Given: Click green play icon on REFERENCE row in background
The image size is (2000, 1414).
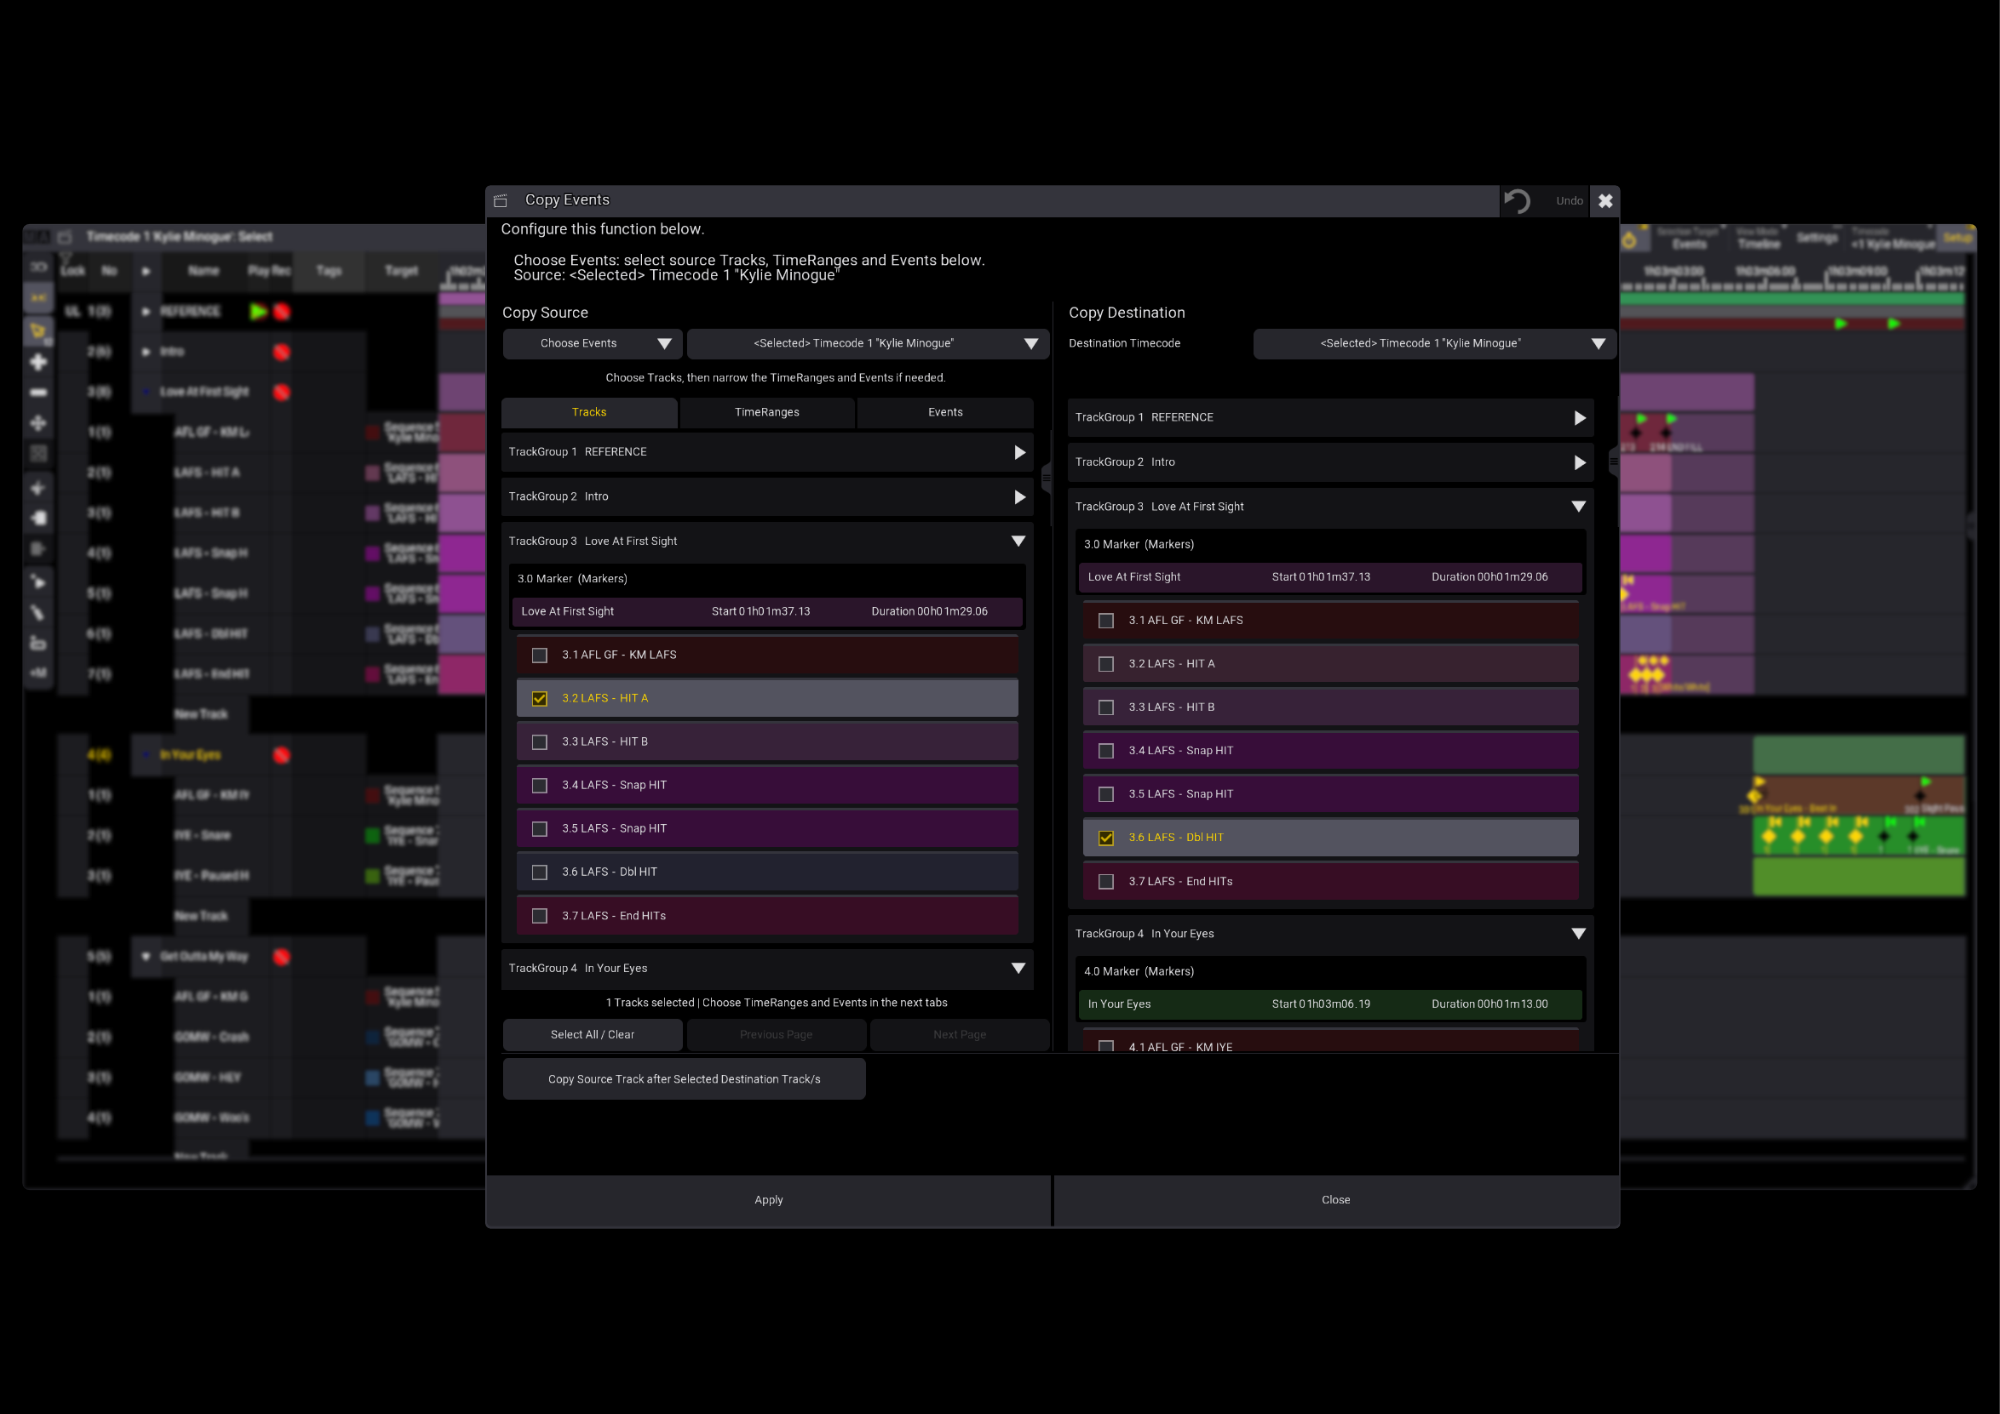Looking at the screenshot, I should [x=259, y=312].
